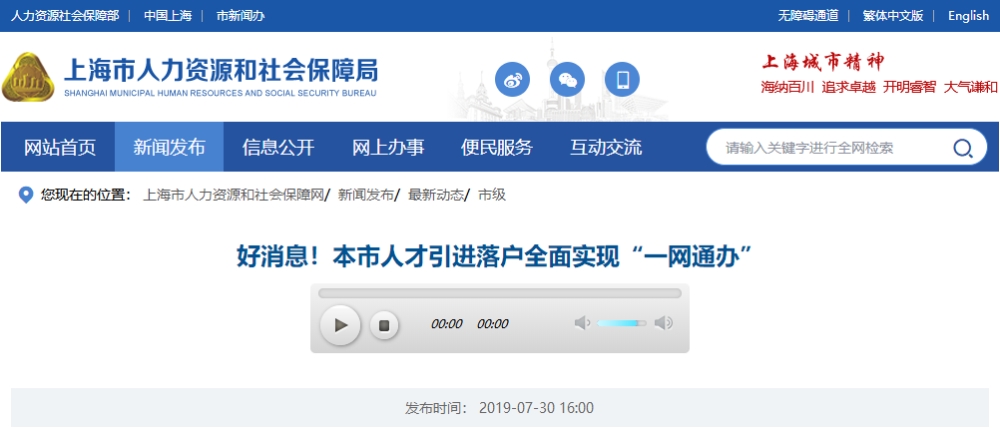Screen dimensions: 1000x428
Task: Set max volume with right speaker icon
Action: (663, 323)
